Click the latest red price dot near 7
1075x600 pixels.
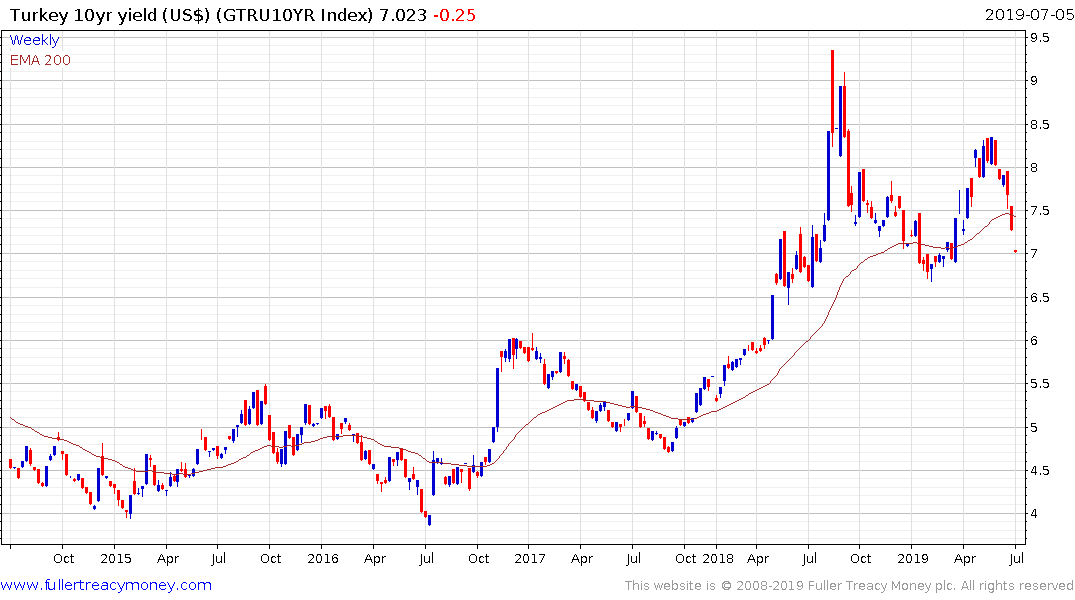[1015, 252]
